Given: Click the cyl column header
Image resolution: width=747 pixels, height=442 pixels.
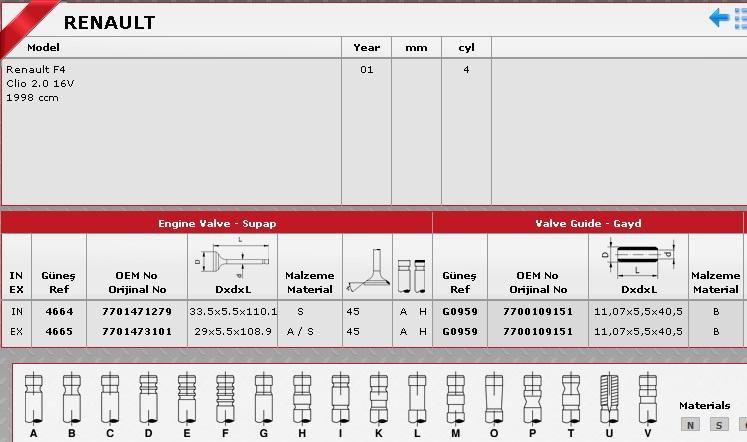Looking at the screenshot, I should coord(466,48).
